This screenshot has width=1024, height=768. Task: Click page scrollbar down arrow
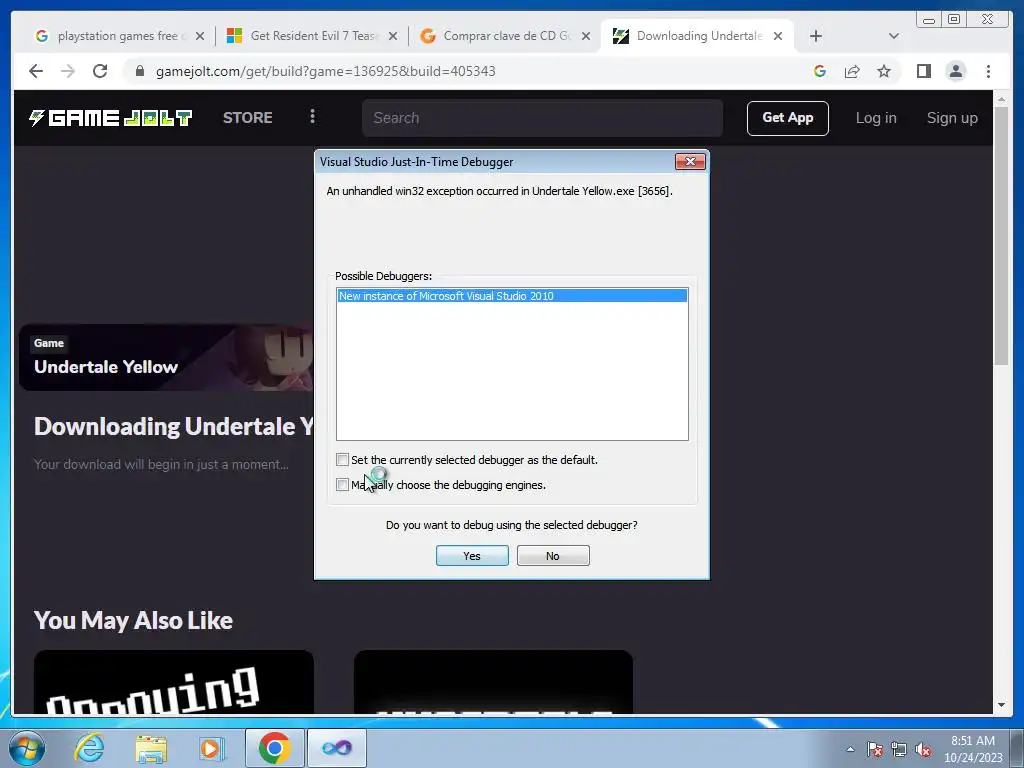(1001, 705)
